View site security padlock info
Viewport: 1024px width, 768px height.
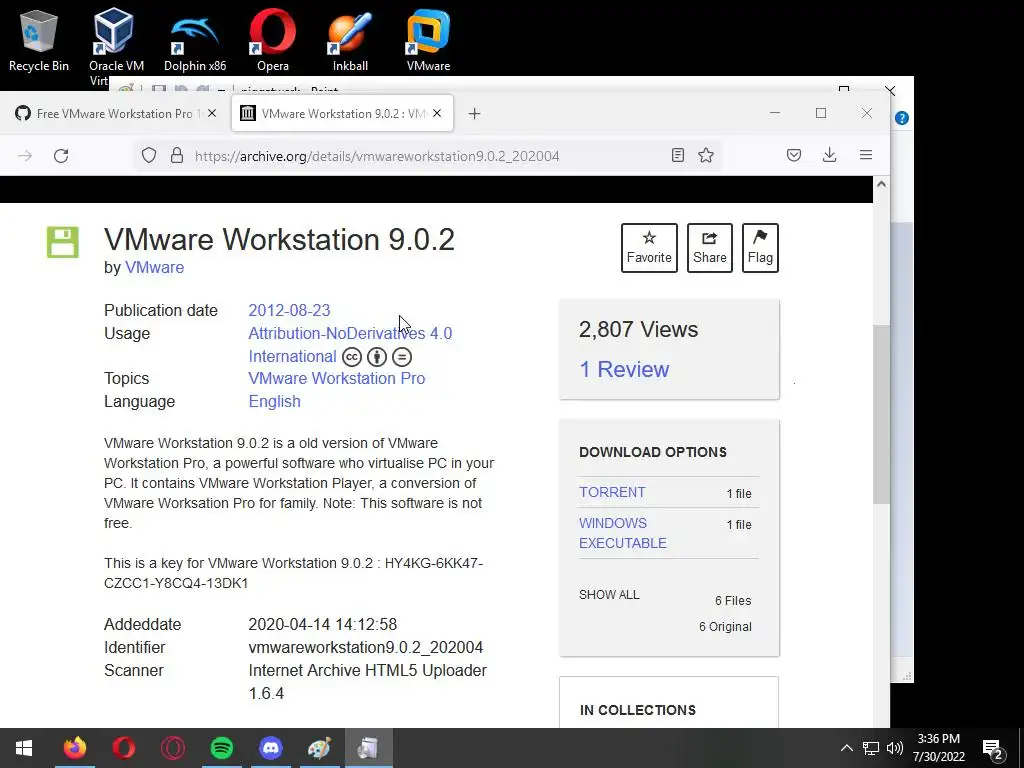tap(176, 155)
